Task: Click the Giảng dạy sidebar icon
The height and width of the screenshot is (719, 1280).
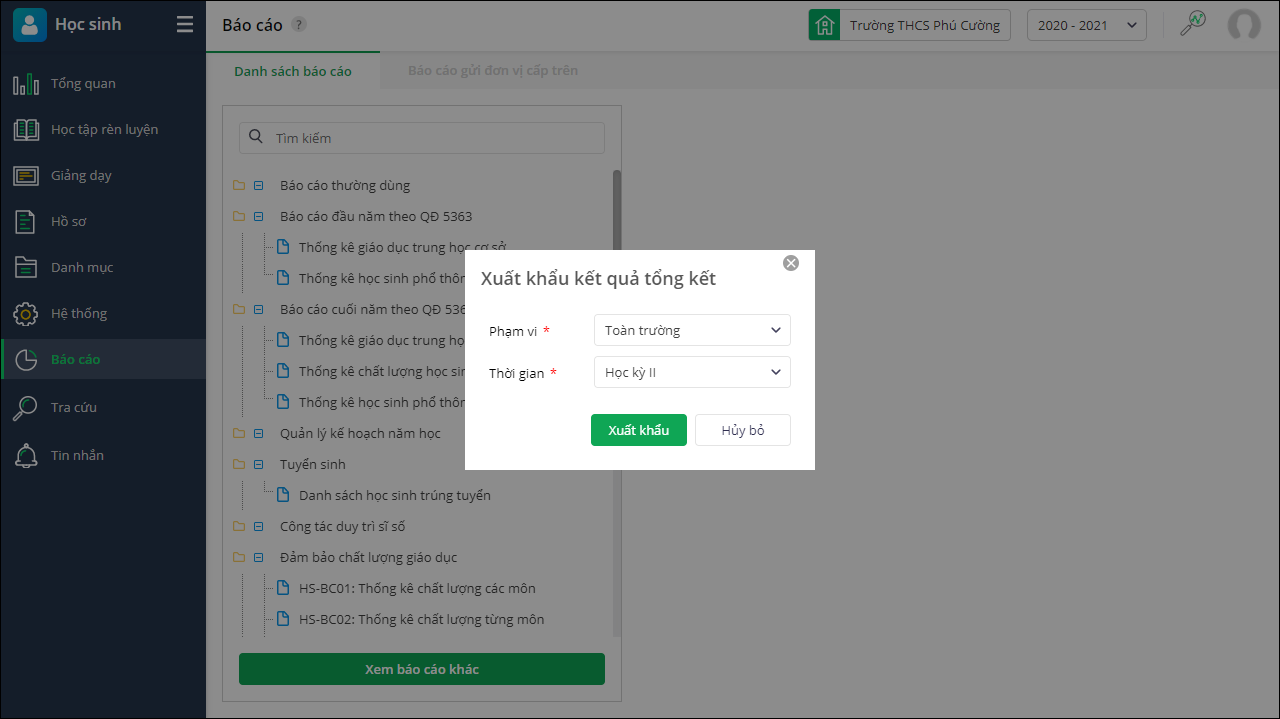Action: 26,176
